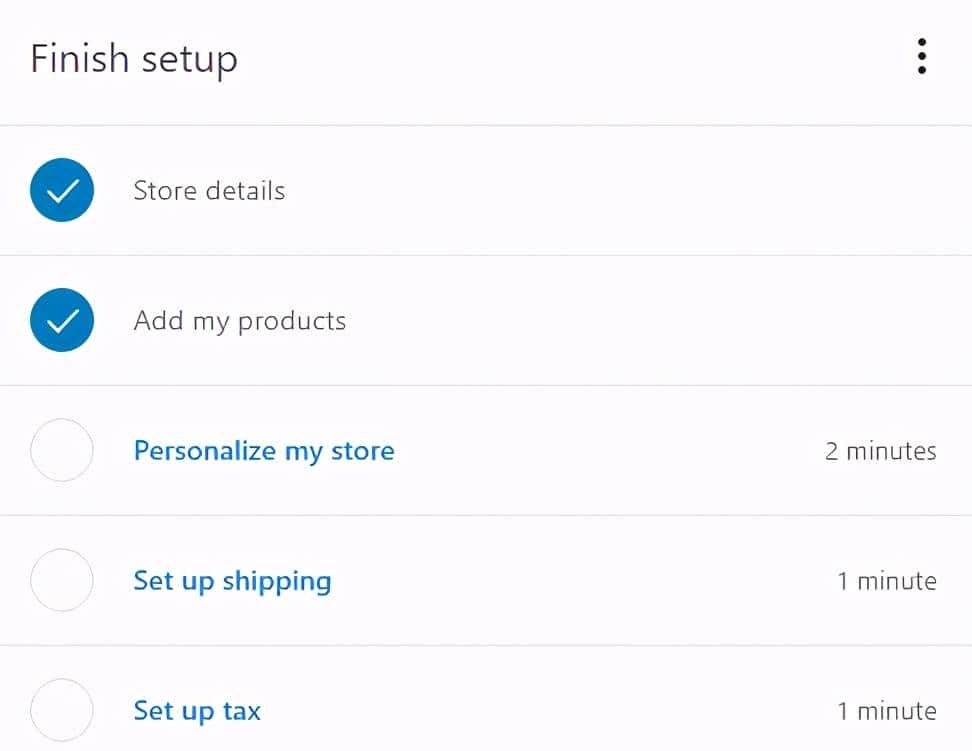Click the blue checkmark beside Store details

click(x=62, y=190)
